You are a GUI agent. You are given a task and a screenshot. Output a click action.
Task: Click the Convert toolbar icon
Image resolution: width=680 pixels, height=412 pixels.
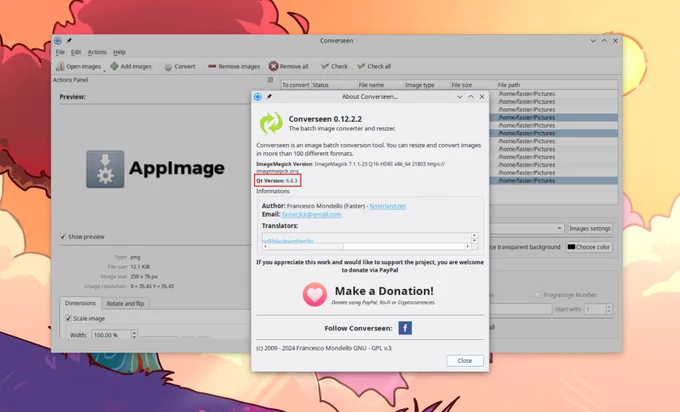click(x=168, y=67)
